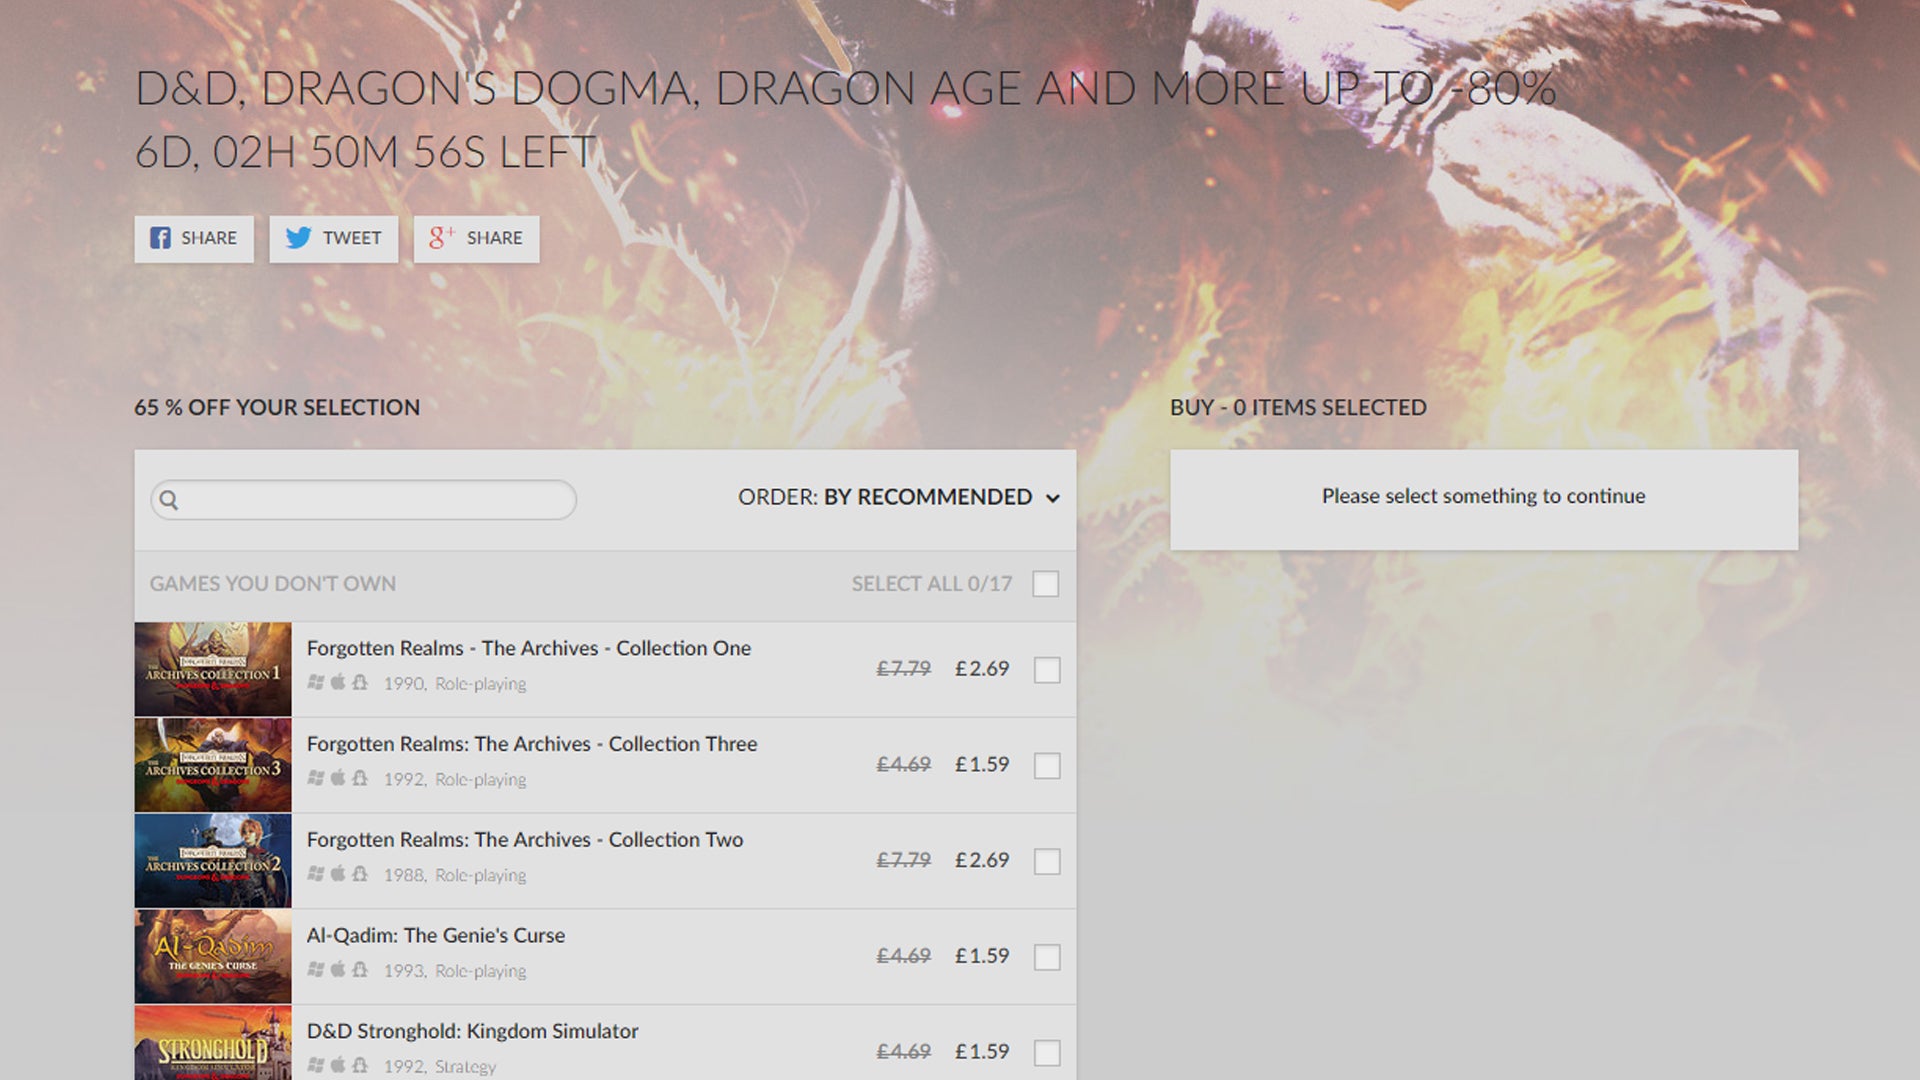The image size is (1920, 1080).
Task: Click Linux icon under Forgotten Realms Collection Three
Action: point(360,778)
